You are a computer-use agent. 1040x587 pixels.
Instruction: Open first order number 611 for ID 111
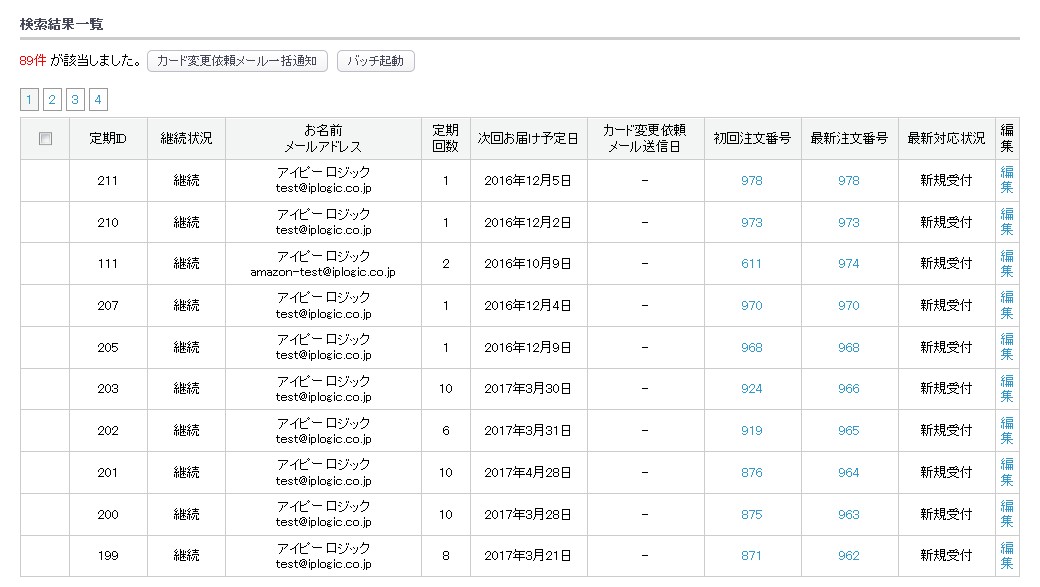click(x=751, y=264)
